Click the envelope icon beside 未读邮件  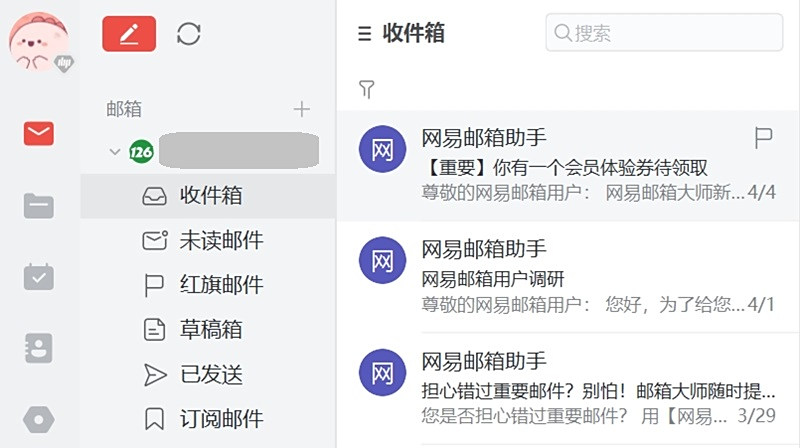click(155, 240)
